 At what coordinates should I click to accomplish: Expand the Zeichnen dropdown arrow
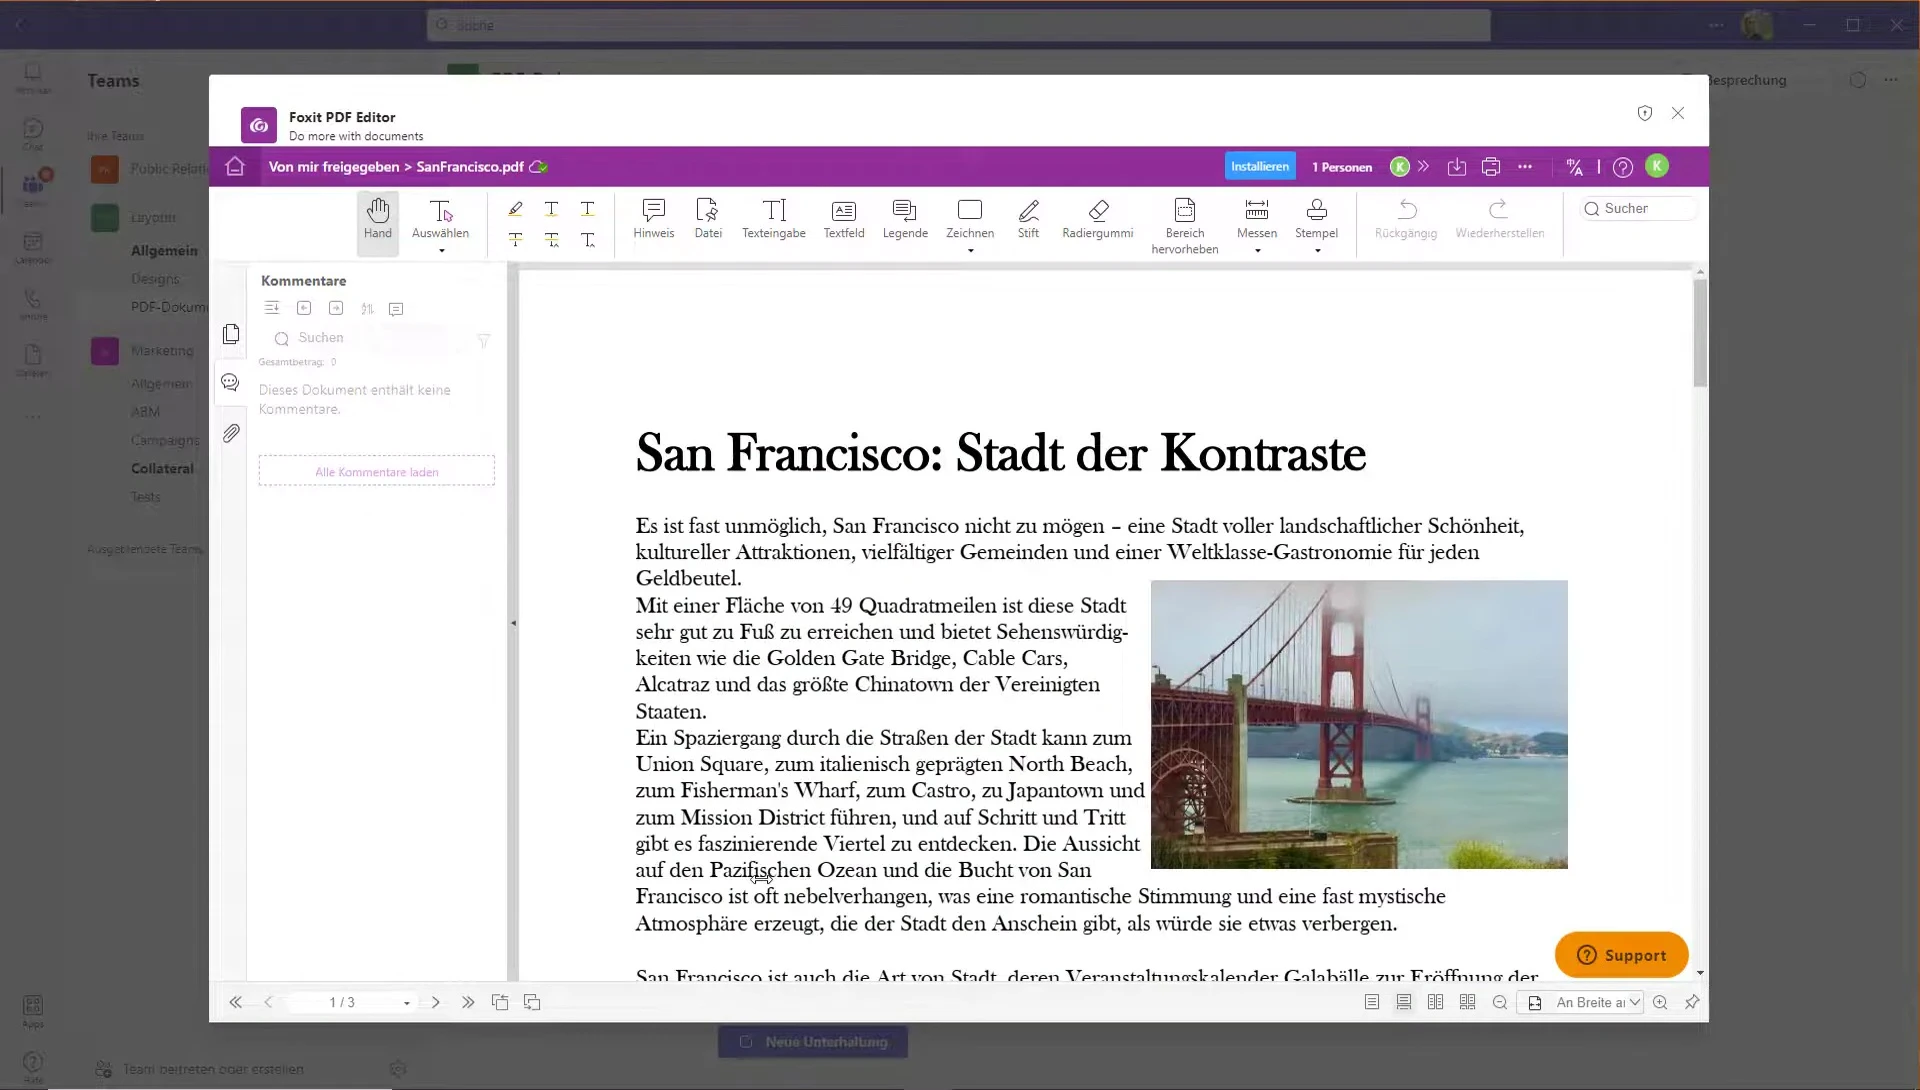[x=970, y=251]
